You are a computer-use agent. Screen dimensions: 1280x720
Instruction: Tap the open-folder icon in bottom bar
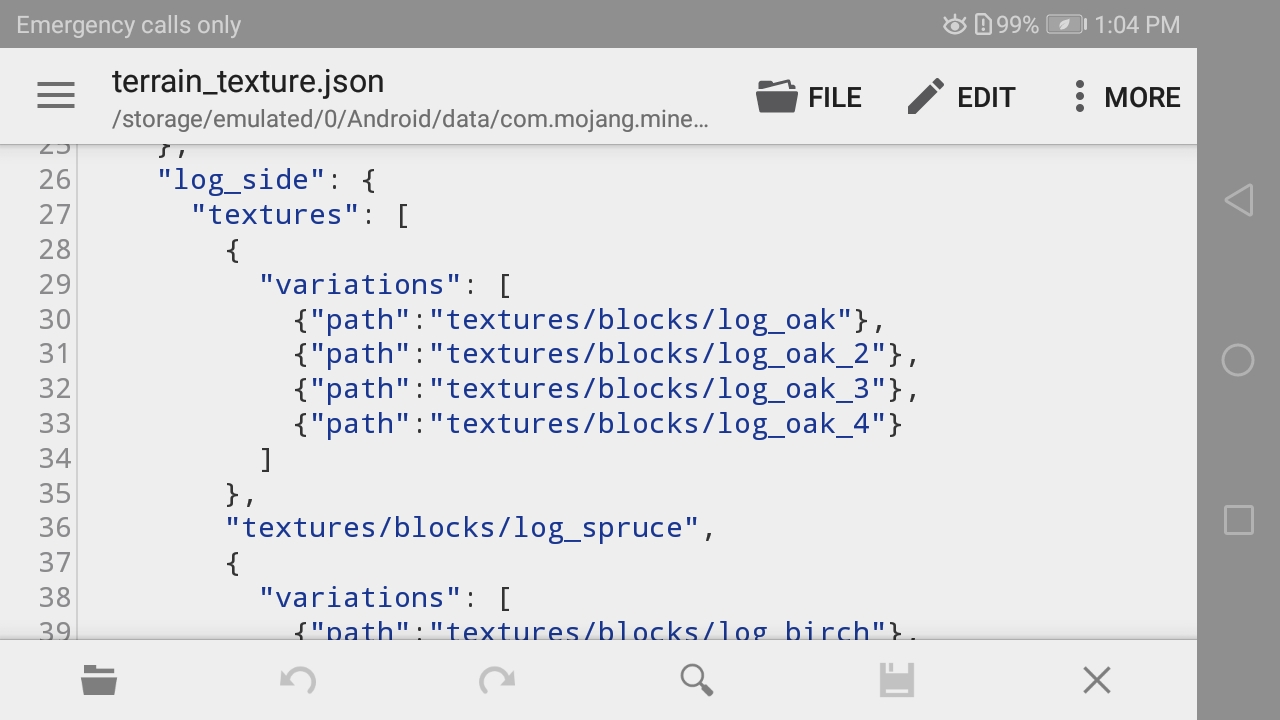point(99,681)
